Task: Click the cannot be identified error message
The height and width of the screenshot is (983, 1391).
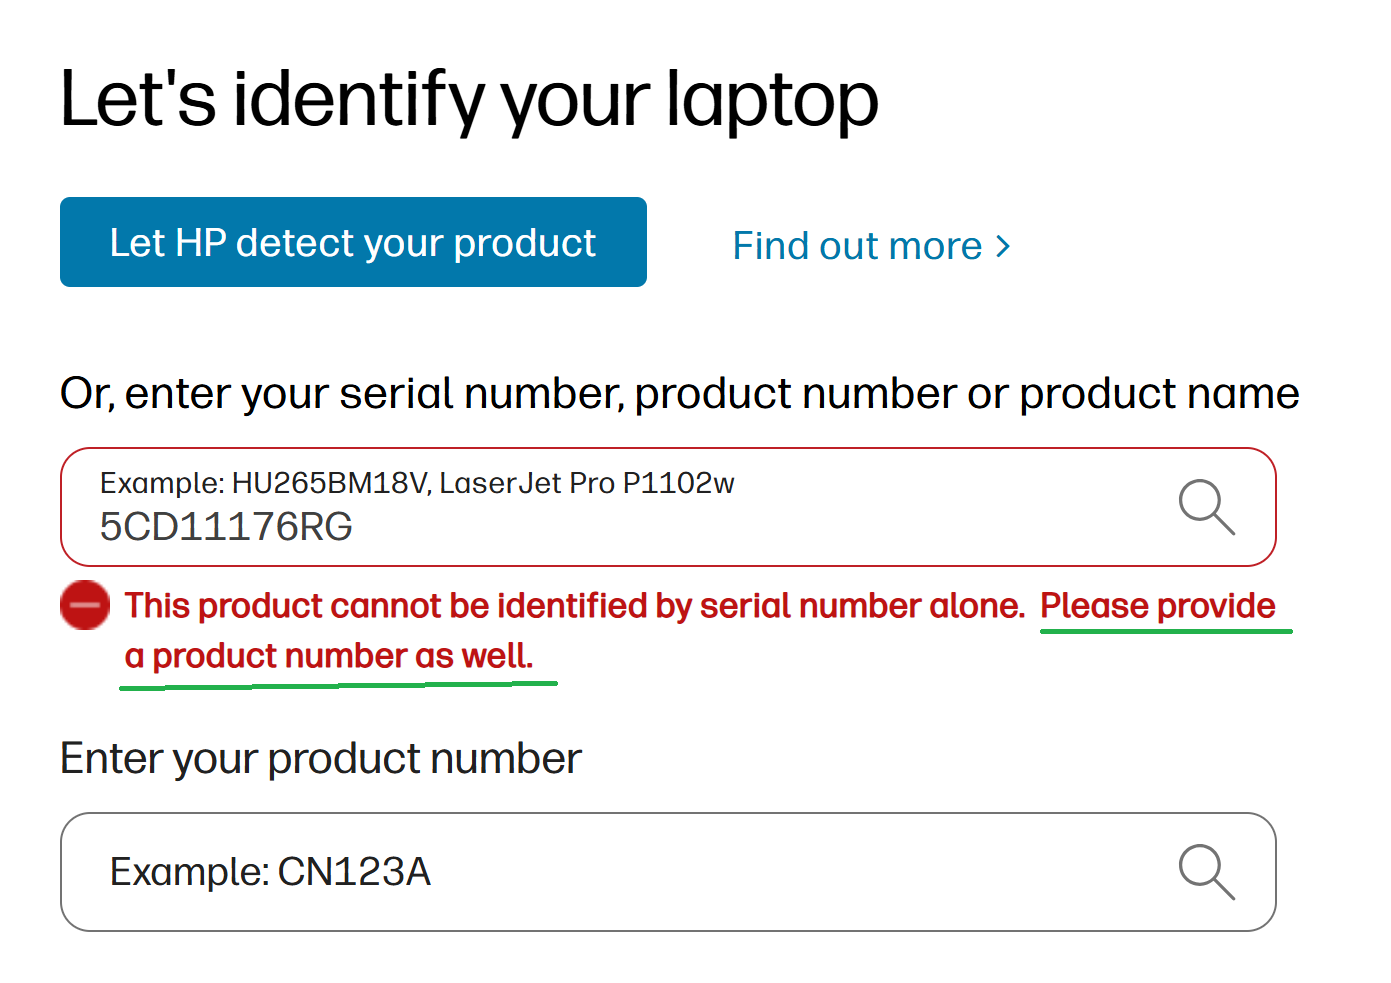Action: point(574,606)
